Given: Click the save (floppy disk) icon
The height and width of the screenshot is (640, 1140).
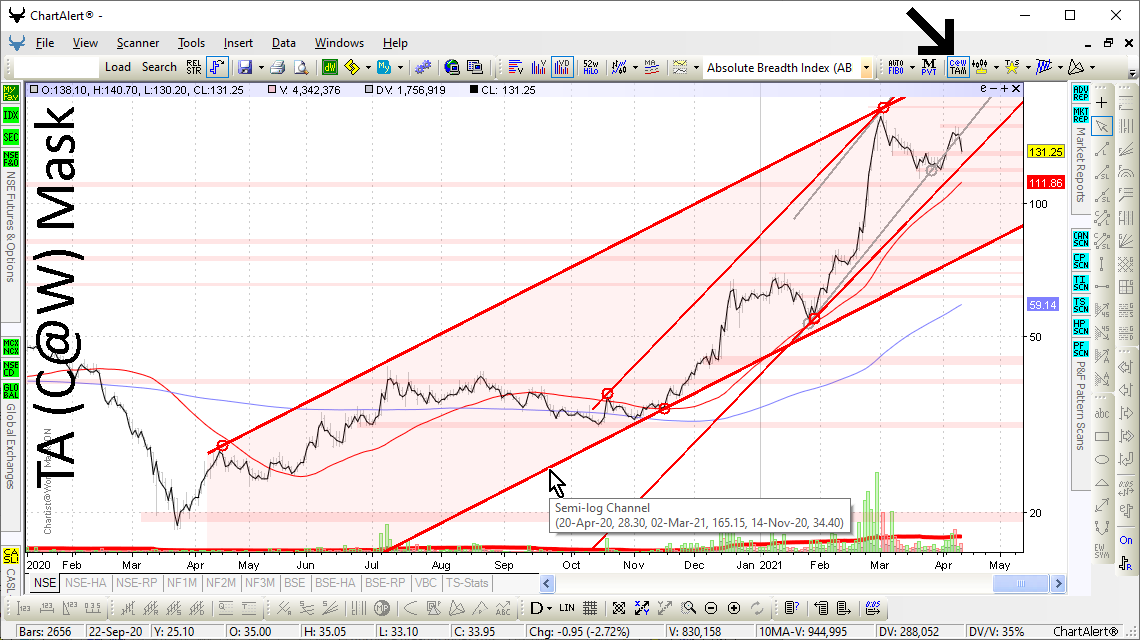Looking at the screenshot, I should 245,68.
